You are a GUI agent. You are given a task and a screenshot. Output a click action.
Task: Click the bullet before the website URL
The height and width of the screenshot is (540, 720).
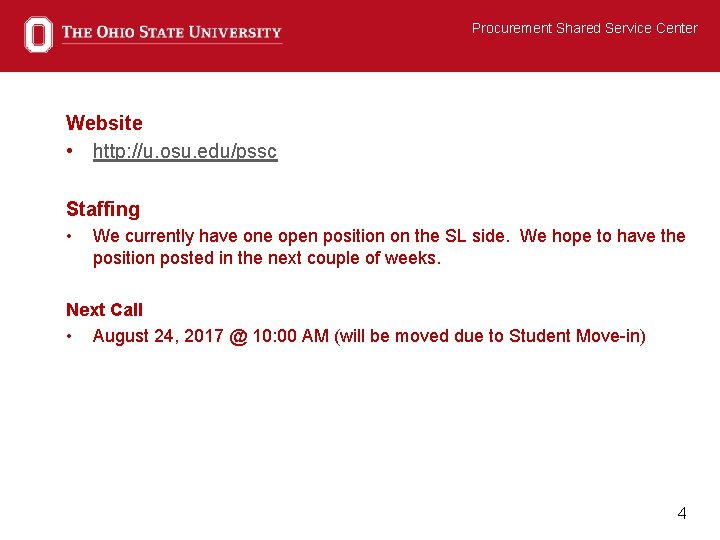click(69, 151)
